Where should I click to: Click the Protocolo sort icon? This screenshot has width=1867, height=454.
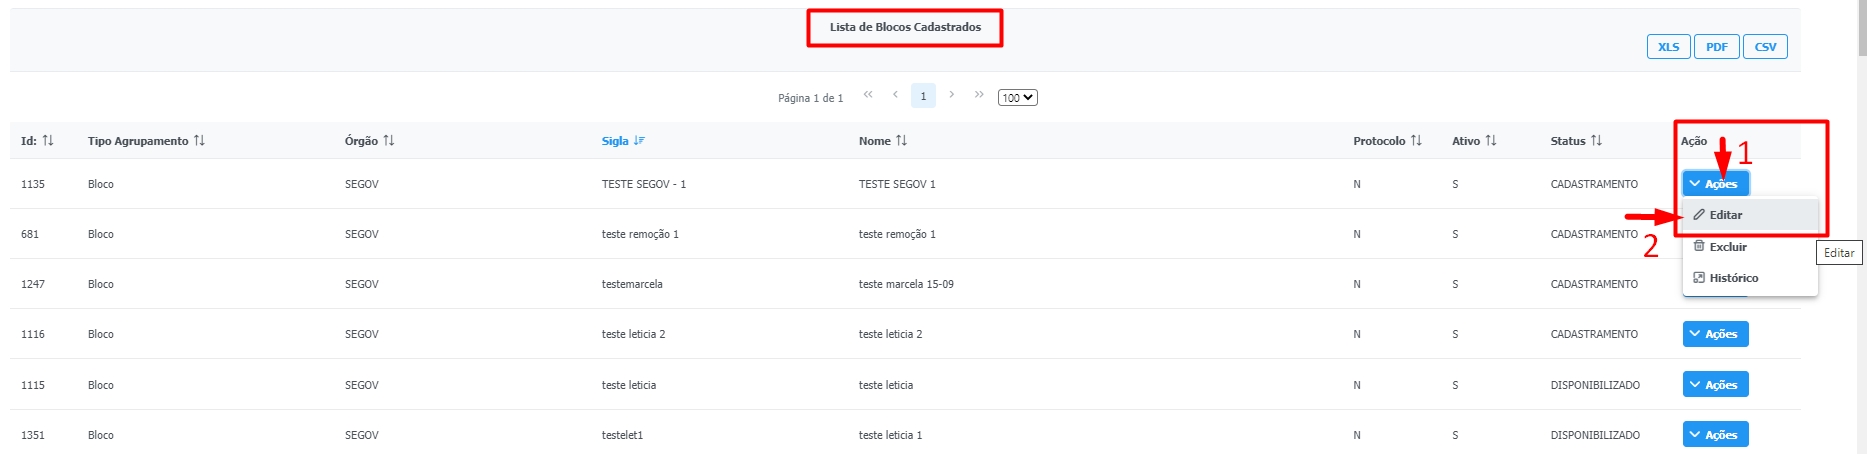(1416, 141)
